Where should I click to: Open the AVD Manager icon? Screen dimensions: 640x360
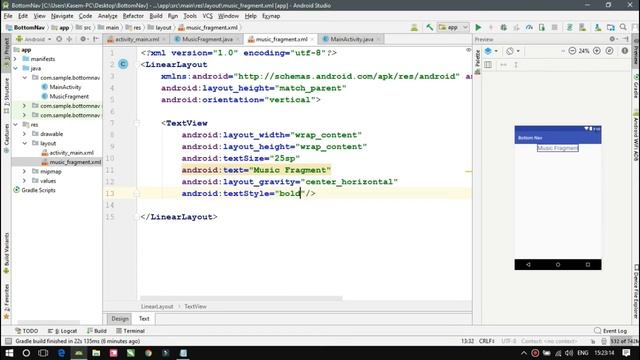coord(582,27)
